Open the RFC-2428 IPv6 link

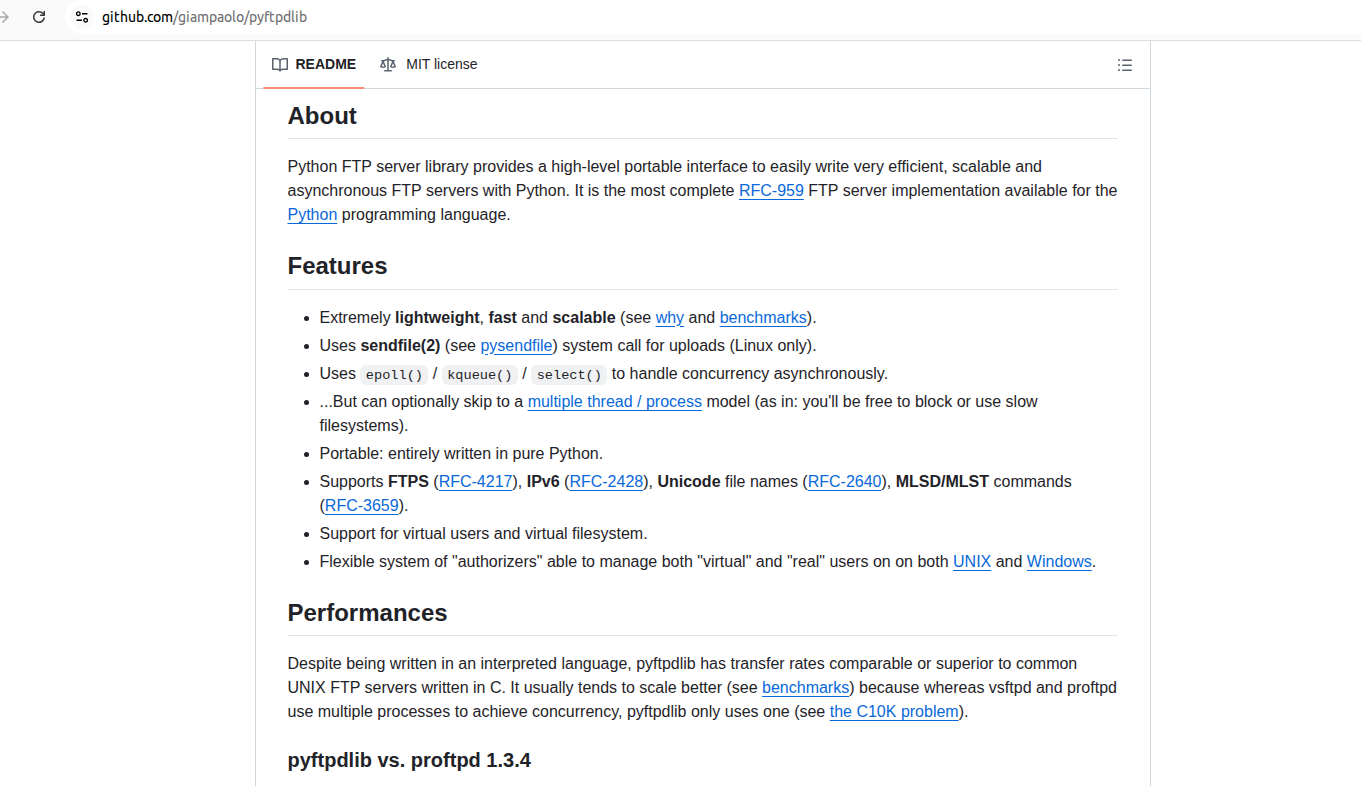point(607,482)
